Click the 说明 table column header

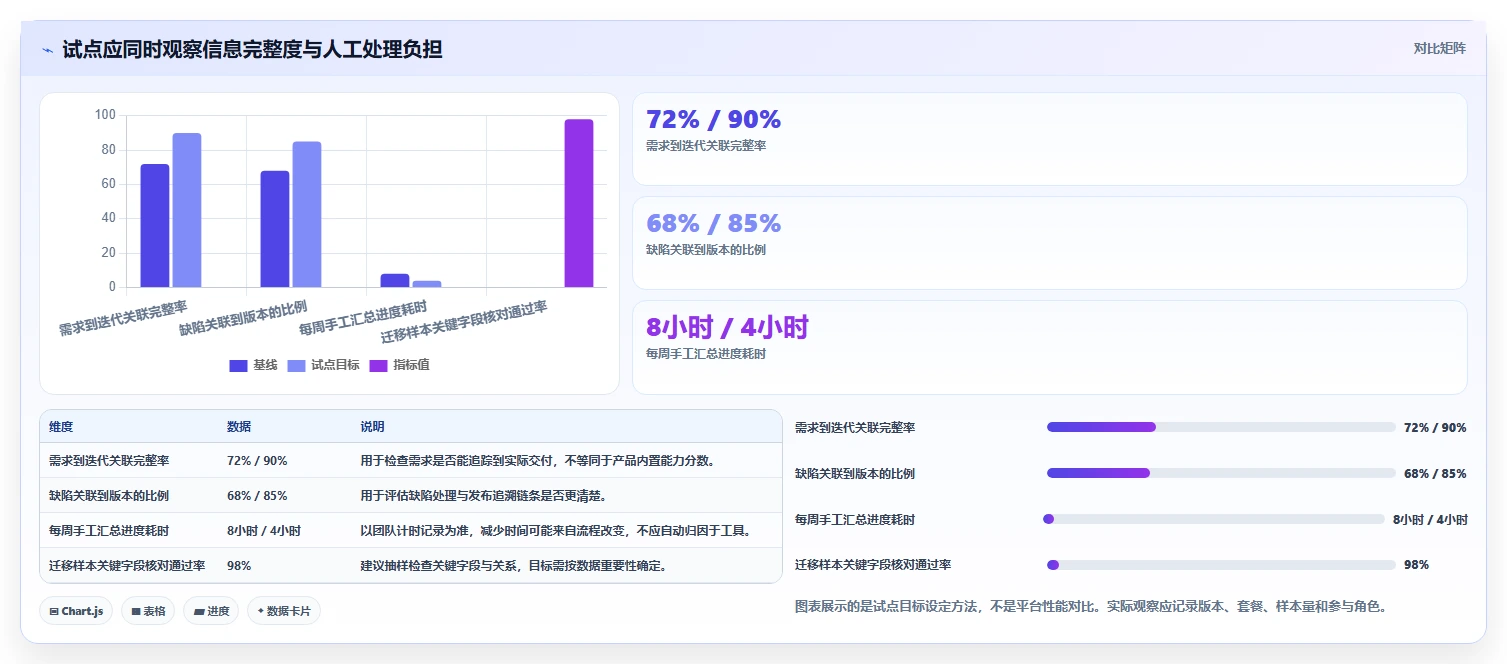coord(373,427)
